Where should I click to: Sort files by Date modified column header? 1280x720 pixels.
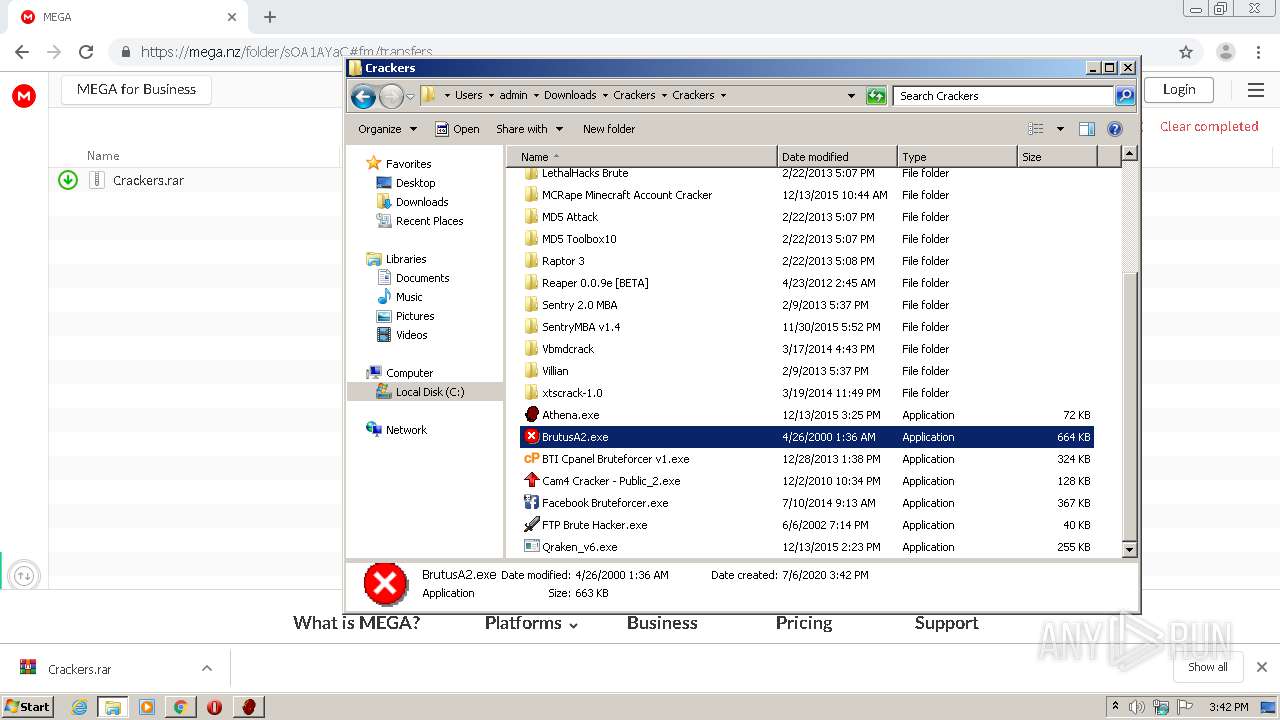[x=837, y=157]
